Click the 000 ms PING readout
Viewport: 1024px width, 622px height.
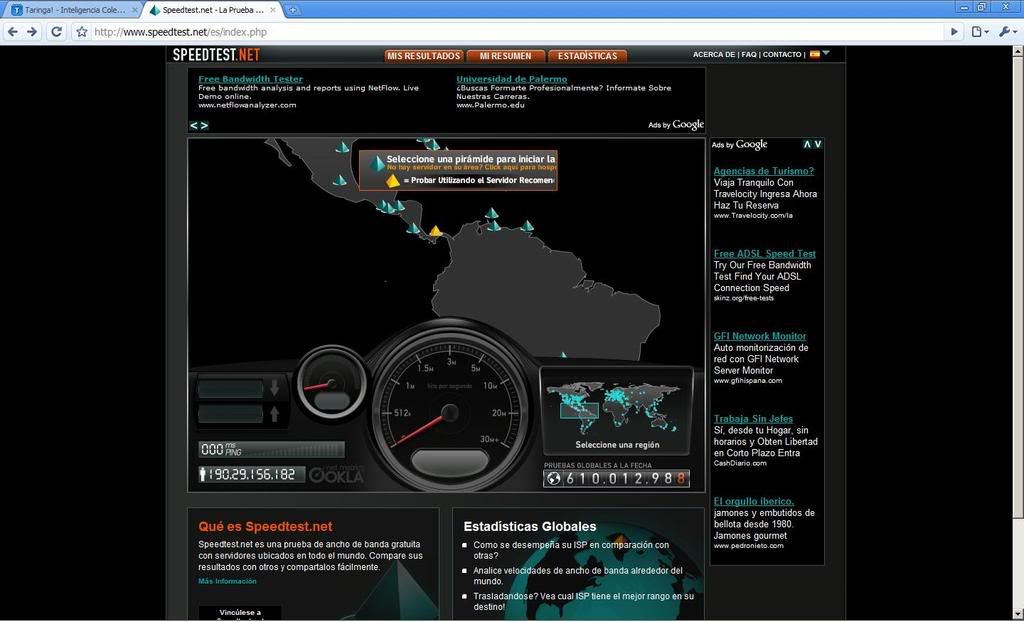[271, 450]
